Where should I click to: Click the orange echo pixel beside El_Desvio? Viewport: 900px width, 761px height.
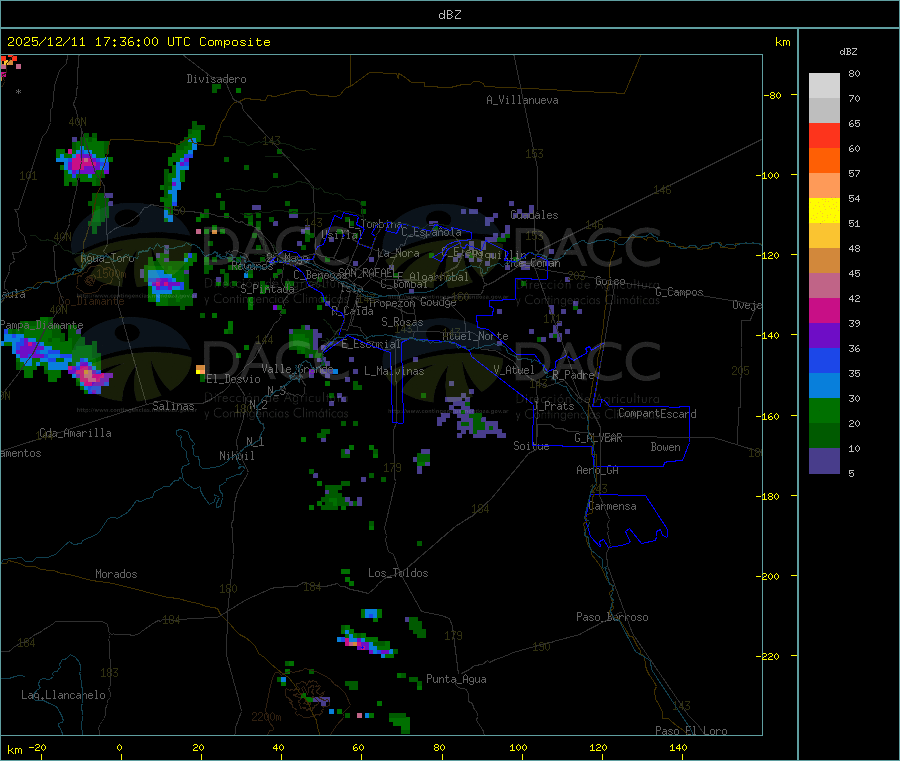[x=200, y=369]
